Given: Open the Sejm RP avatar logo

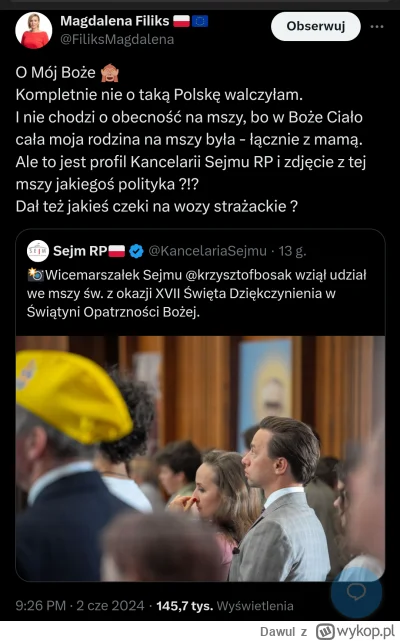Looking at the screenshot, I should (38, 251).
